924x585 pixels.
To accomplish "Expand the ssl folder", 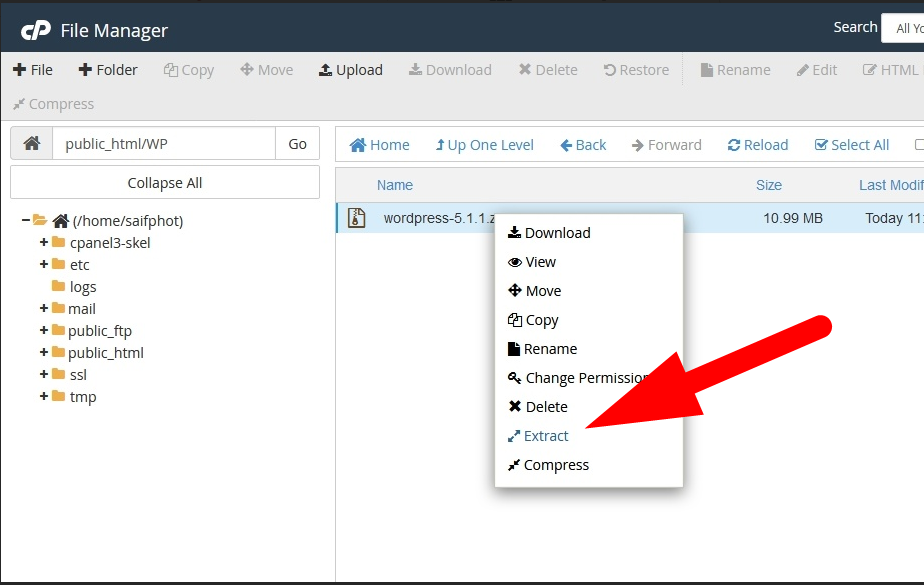I will tap(44, 374).
